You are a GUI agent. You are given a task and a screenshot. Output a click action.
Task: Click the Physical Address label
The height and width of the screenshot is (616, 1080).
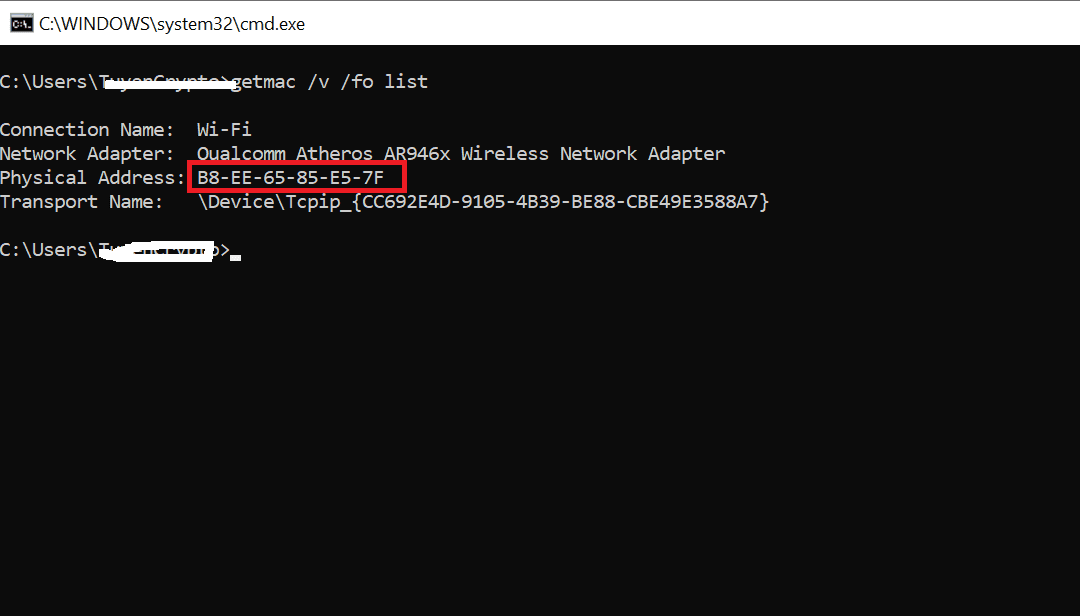coord(92,178)
